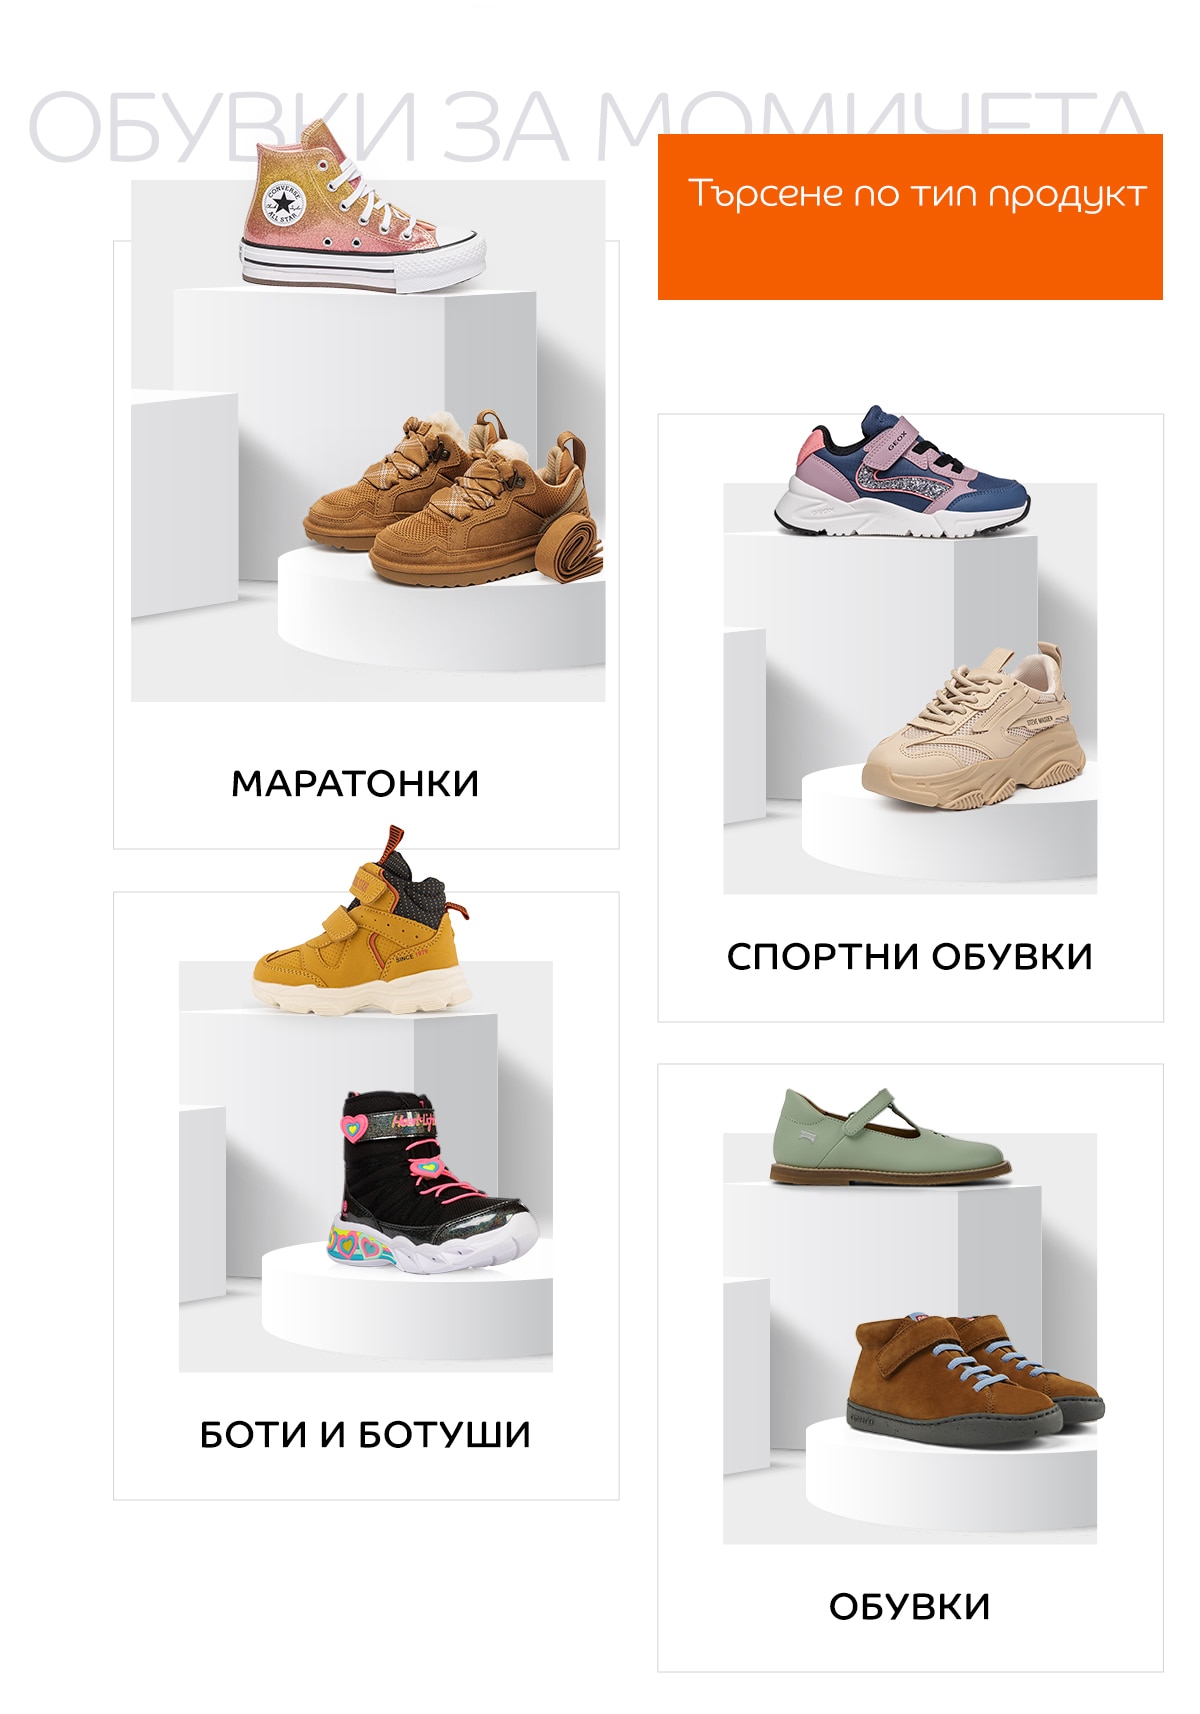Choose the brown suede shoes with blue laces
1200x1714 pixels.
(975, 1375)
